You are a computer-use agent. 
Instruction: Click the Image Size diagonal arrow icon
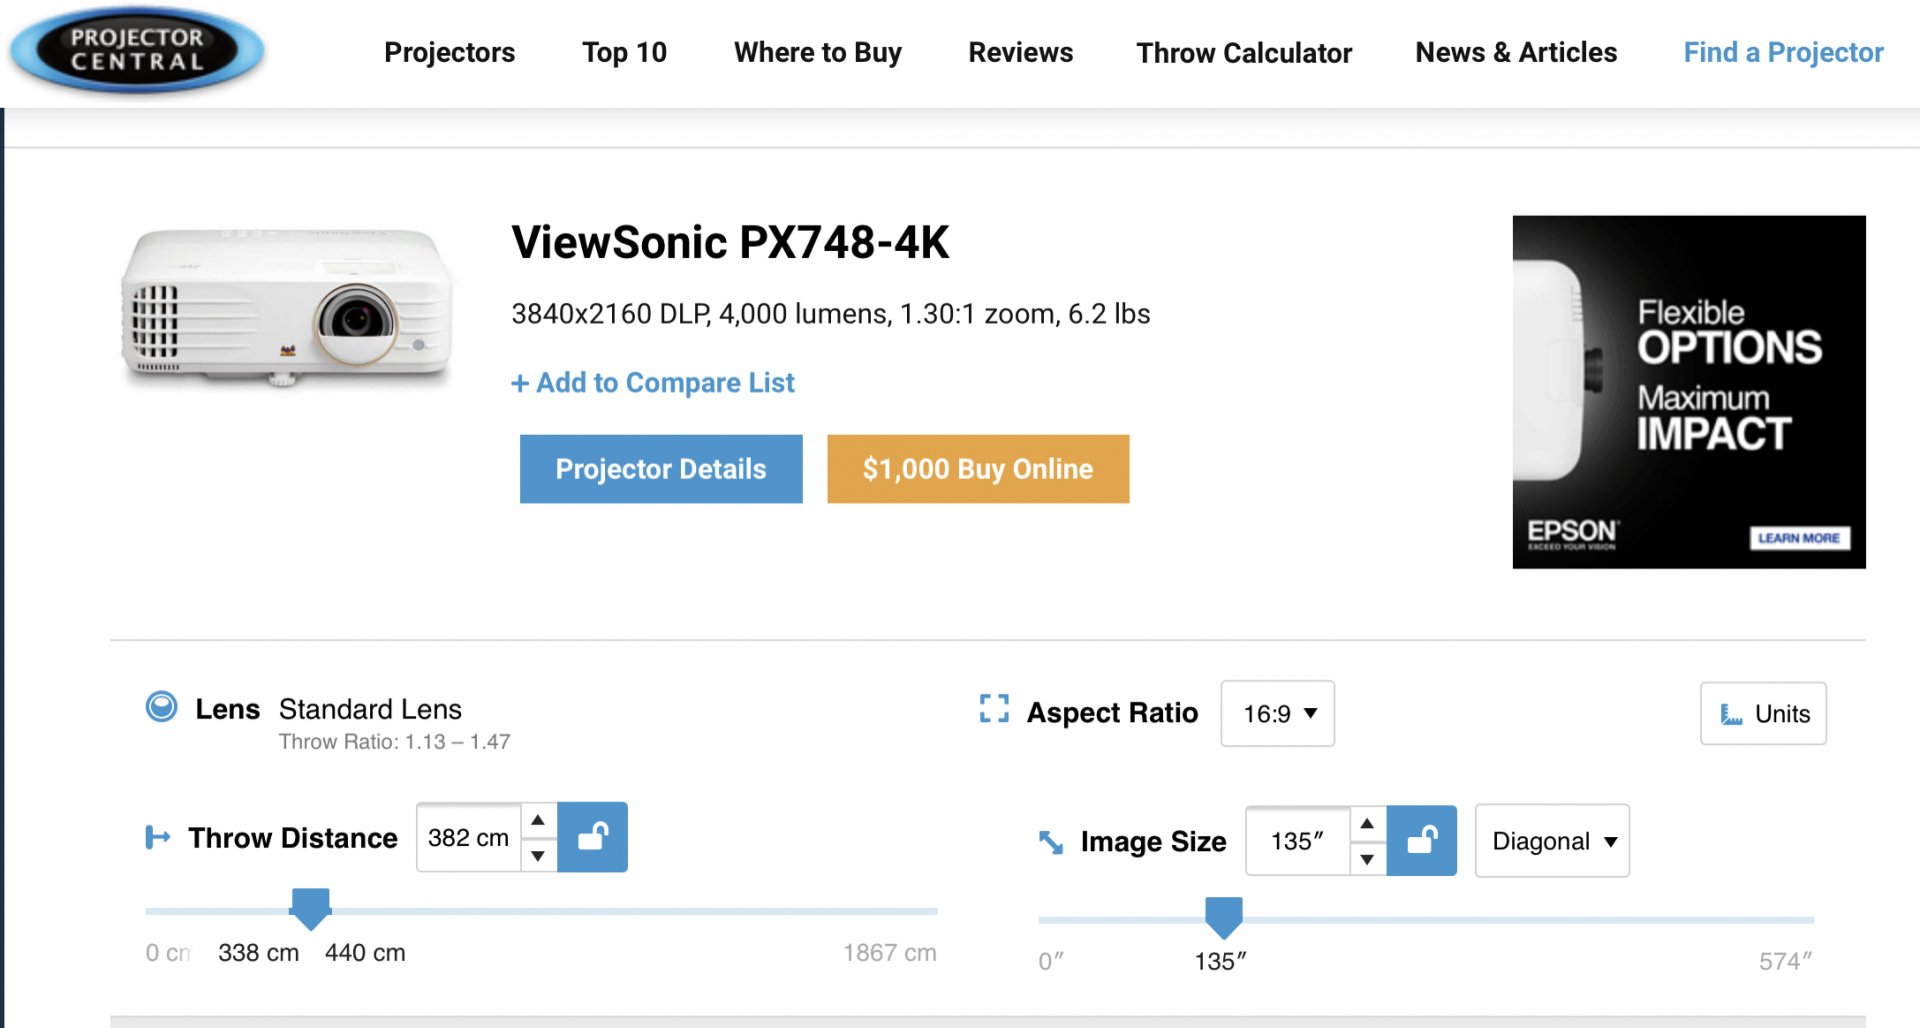[1051, 842]
